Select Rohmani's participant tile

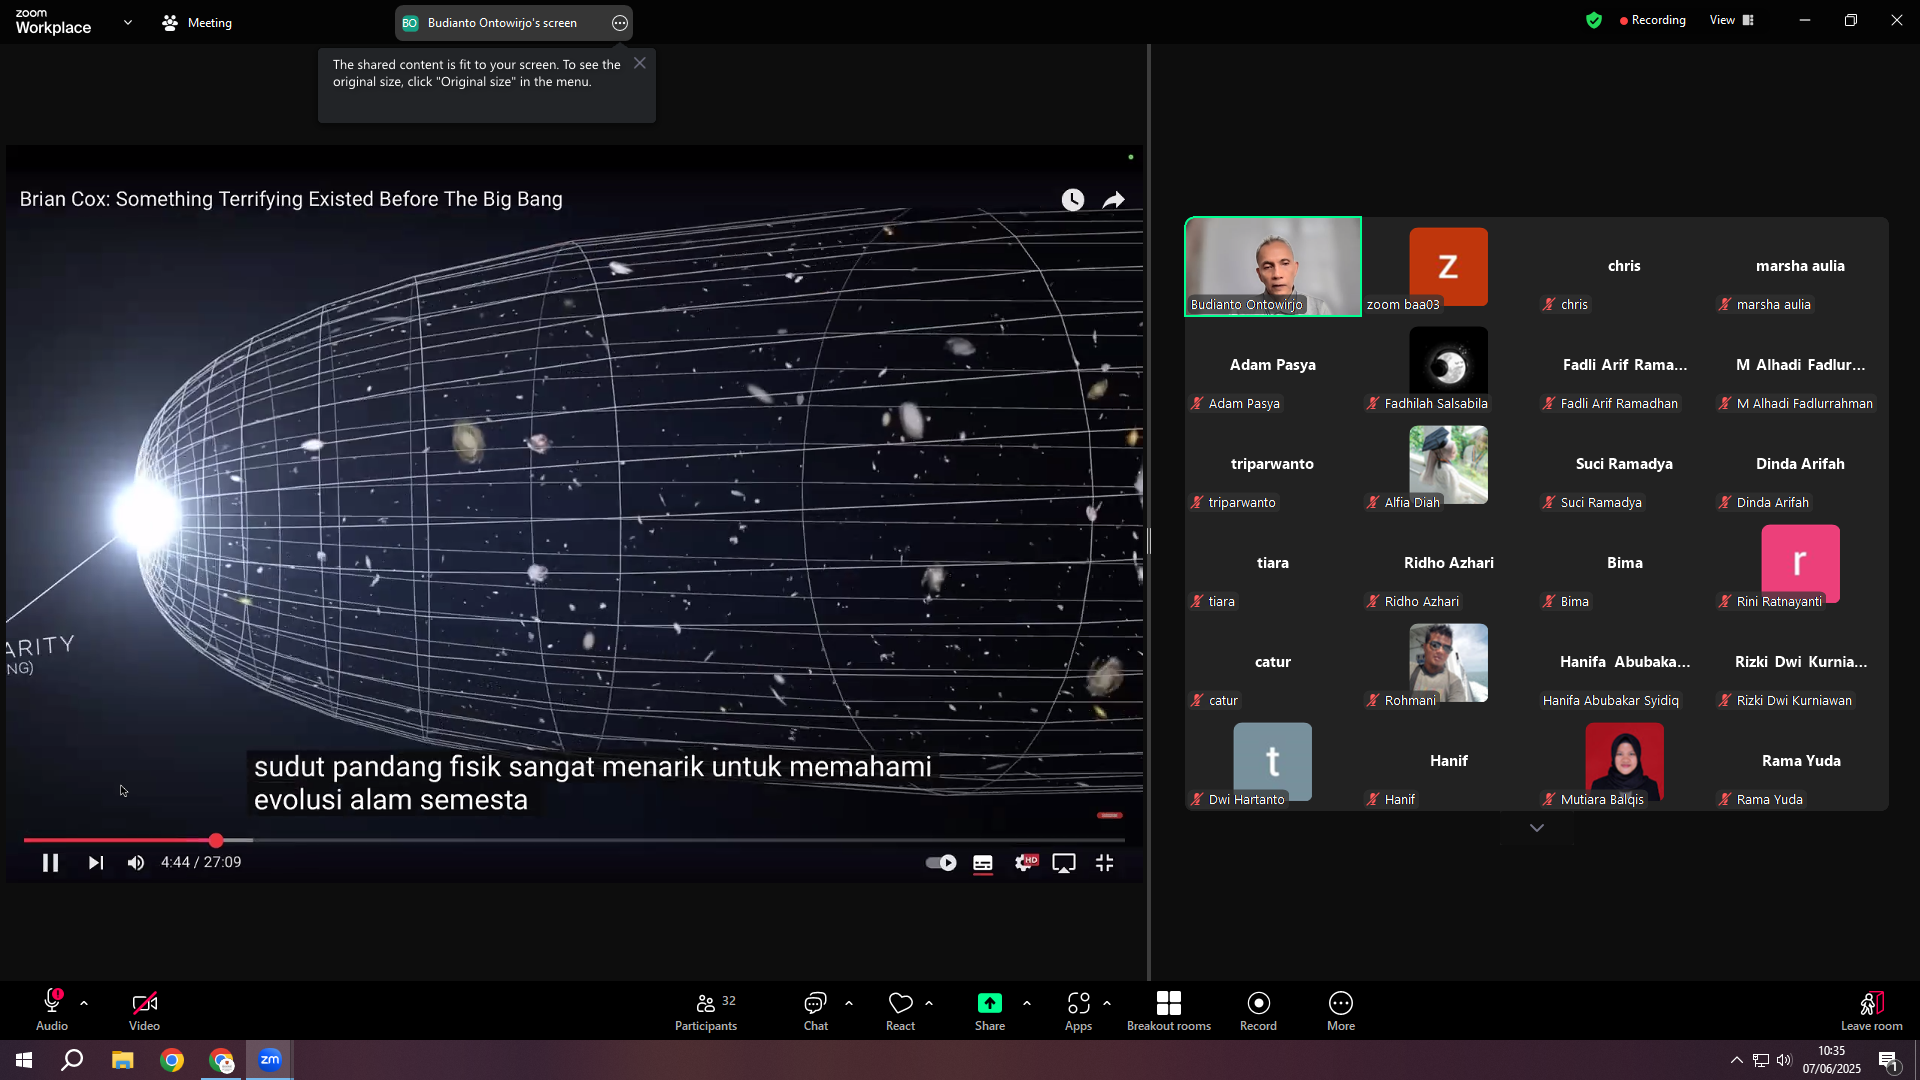point(1449,663)
